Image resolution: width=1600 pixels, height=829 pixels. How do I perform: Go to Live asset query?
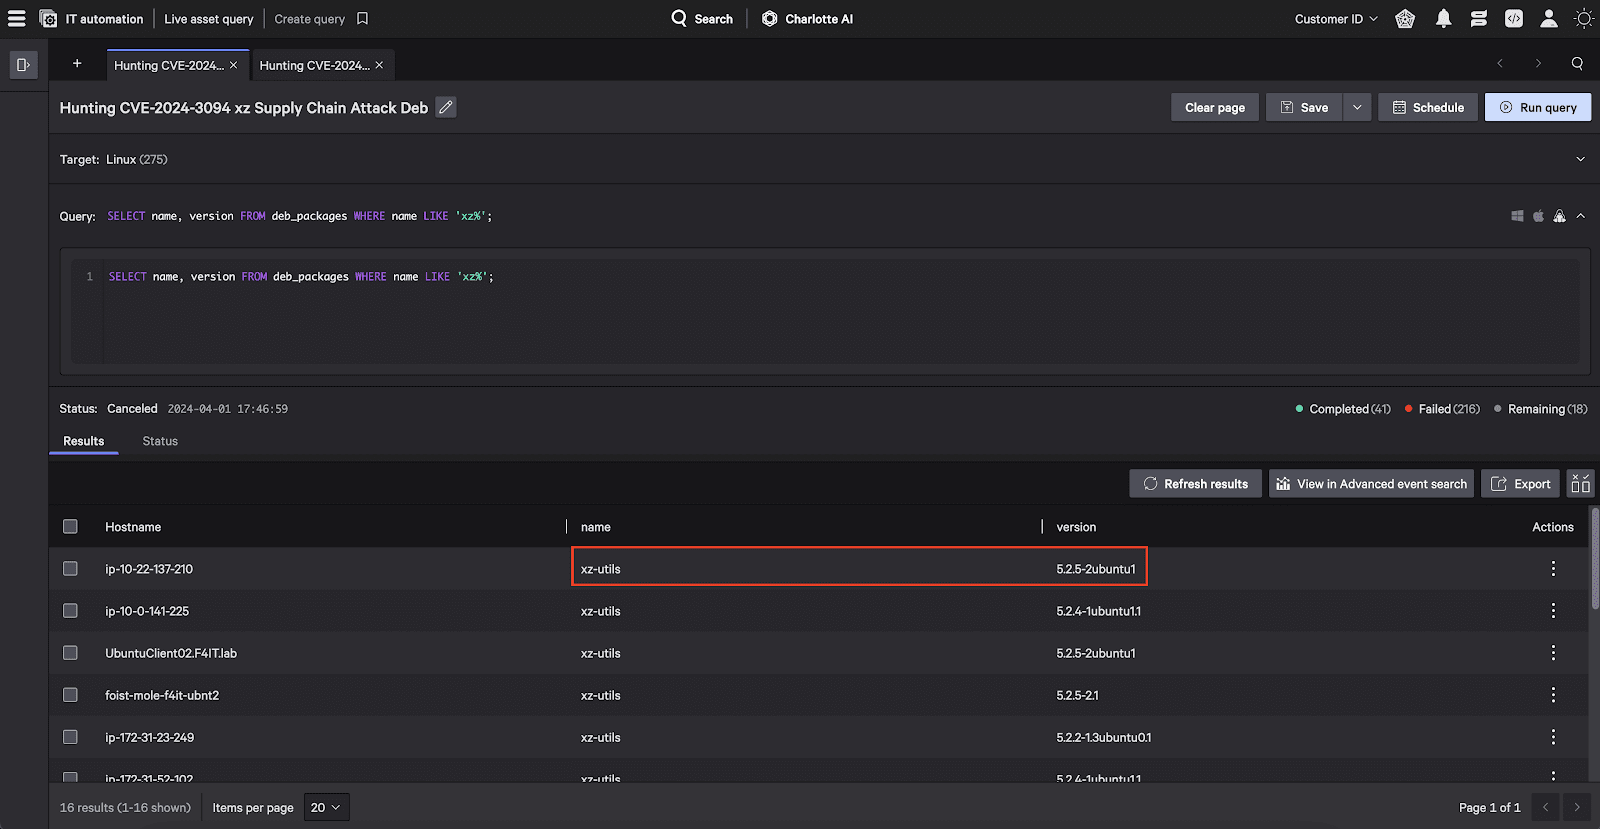(x=209, y=18)
